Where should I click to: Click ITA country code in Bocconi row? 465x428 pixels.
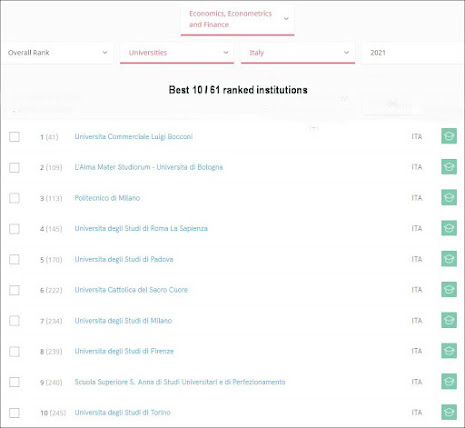(x=417, y=137)
